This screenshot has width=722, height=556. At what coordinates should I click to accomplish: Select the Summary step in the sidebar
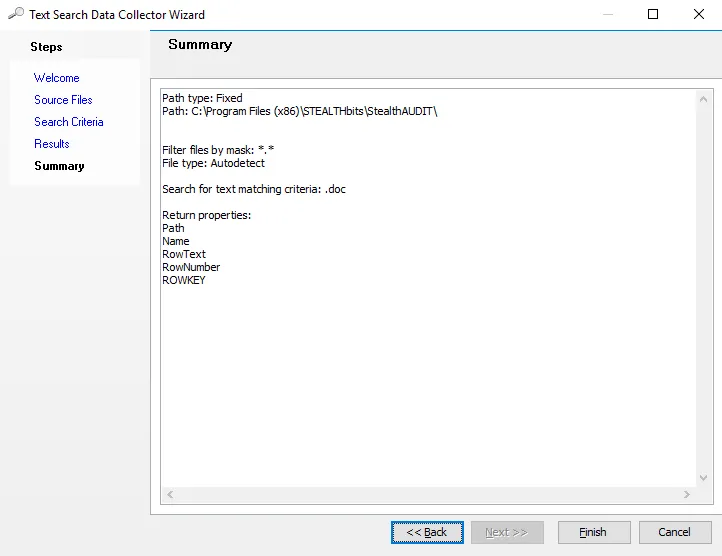tap(59, 166)
